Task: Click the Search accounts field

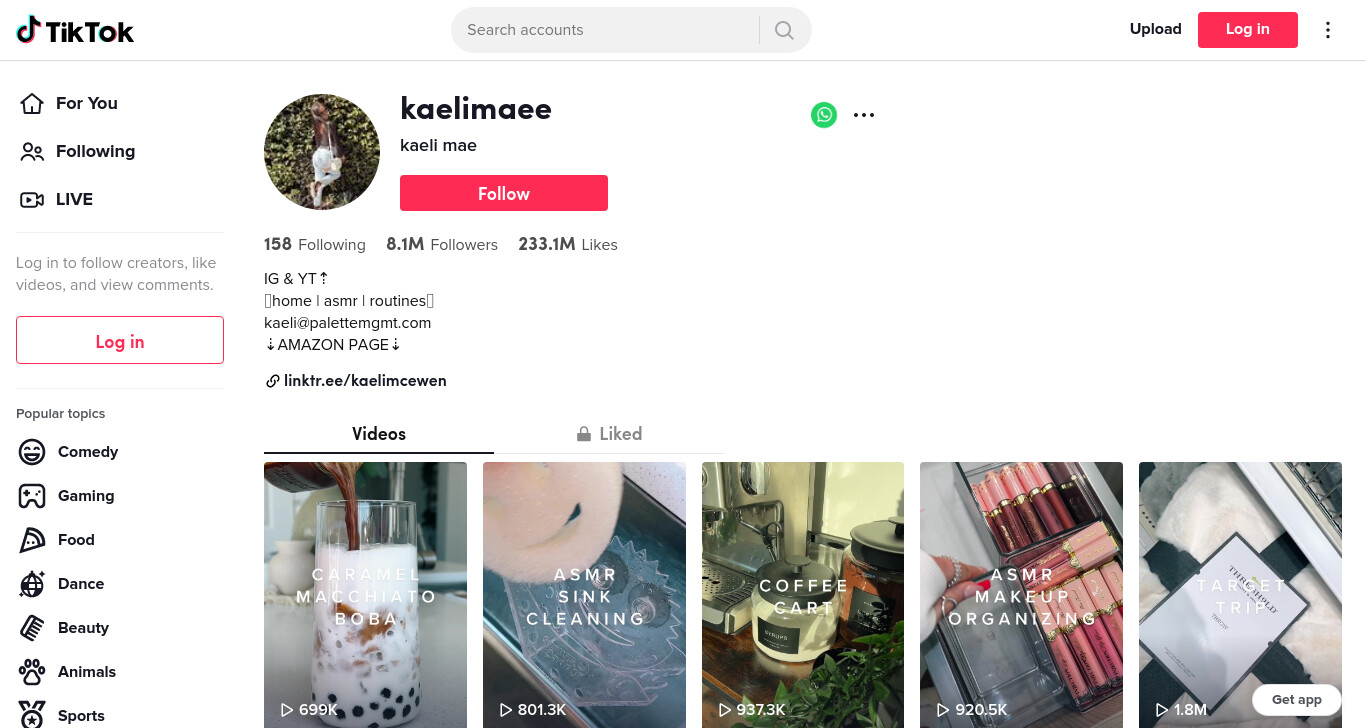Action: click(605, 30)
